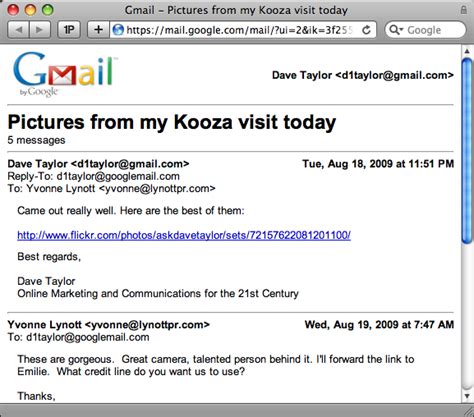Click the Gmail logo
This screenshot has width=474, height=417.
coord(65,74)
